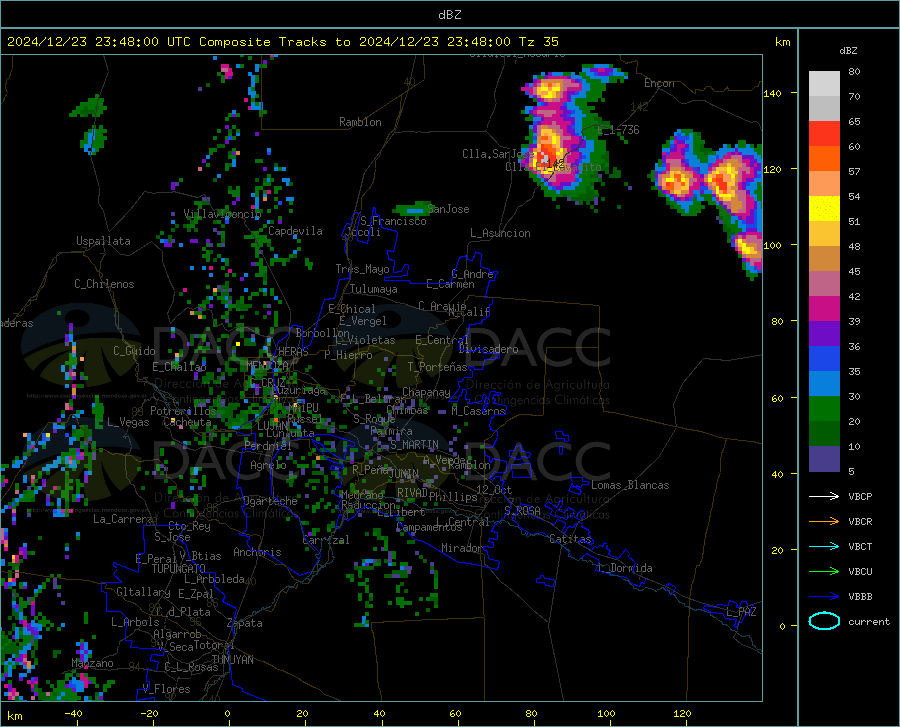Viewport: 900px width, 727px height.
Task: Click the 'Potrerillos' map label
Action: tap(183, 411)
